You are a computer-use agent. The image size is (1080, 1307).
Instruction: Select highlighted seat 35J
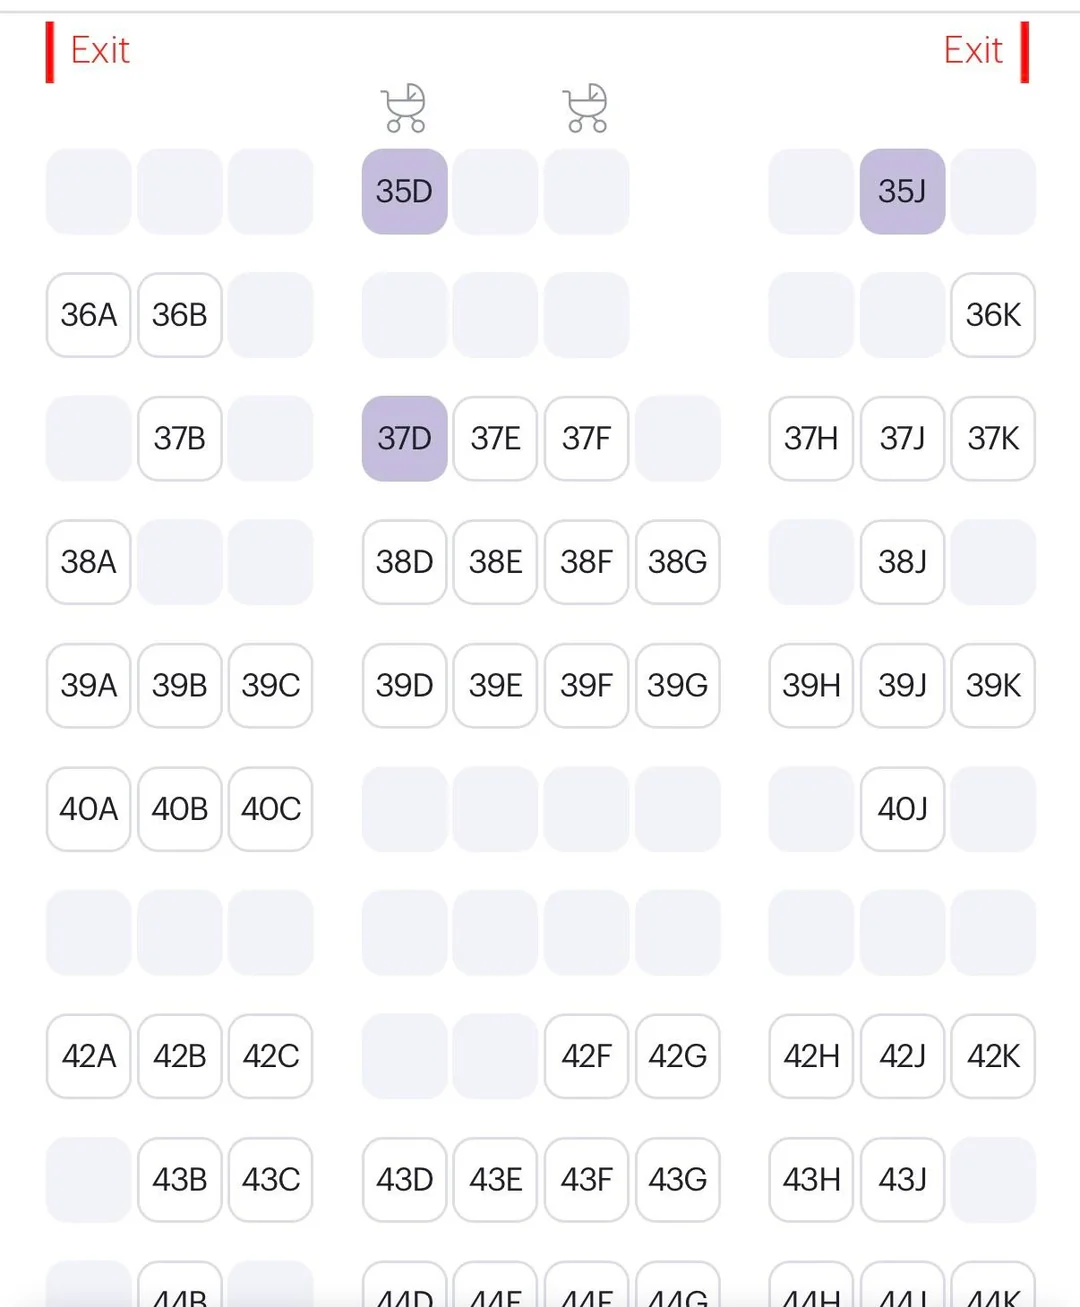click(902, 191)
